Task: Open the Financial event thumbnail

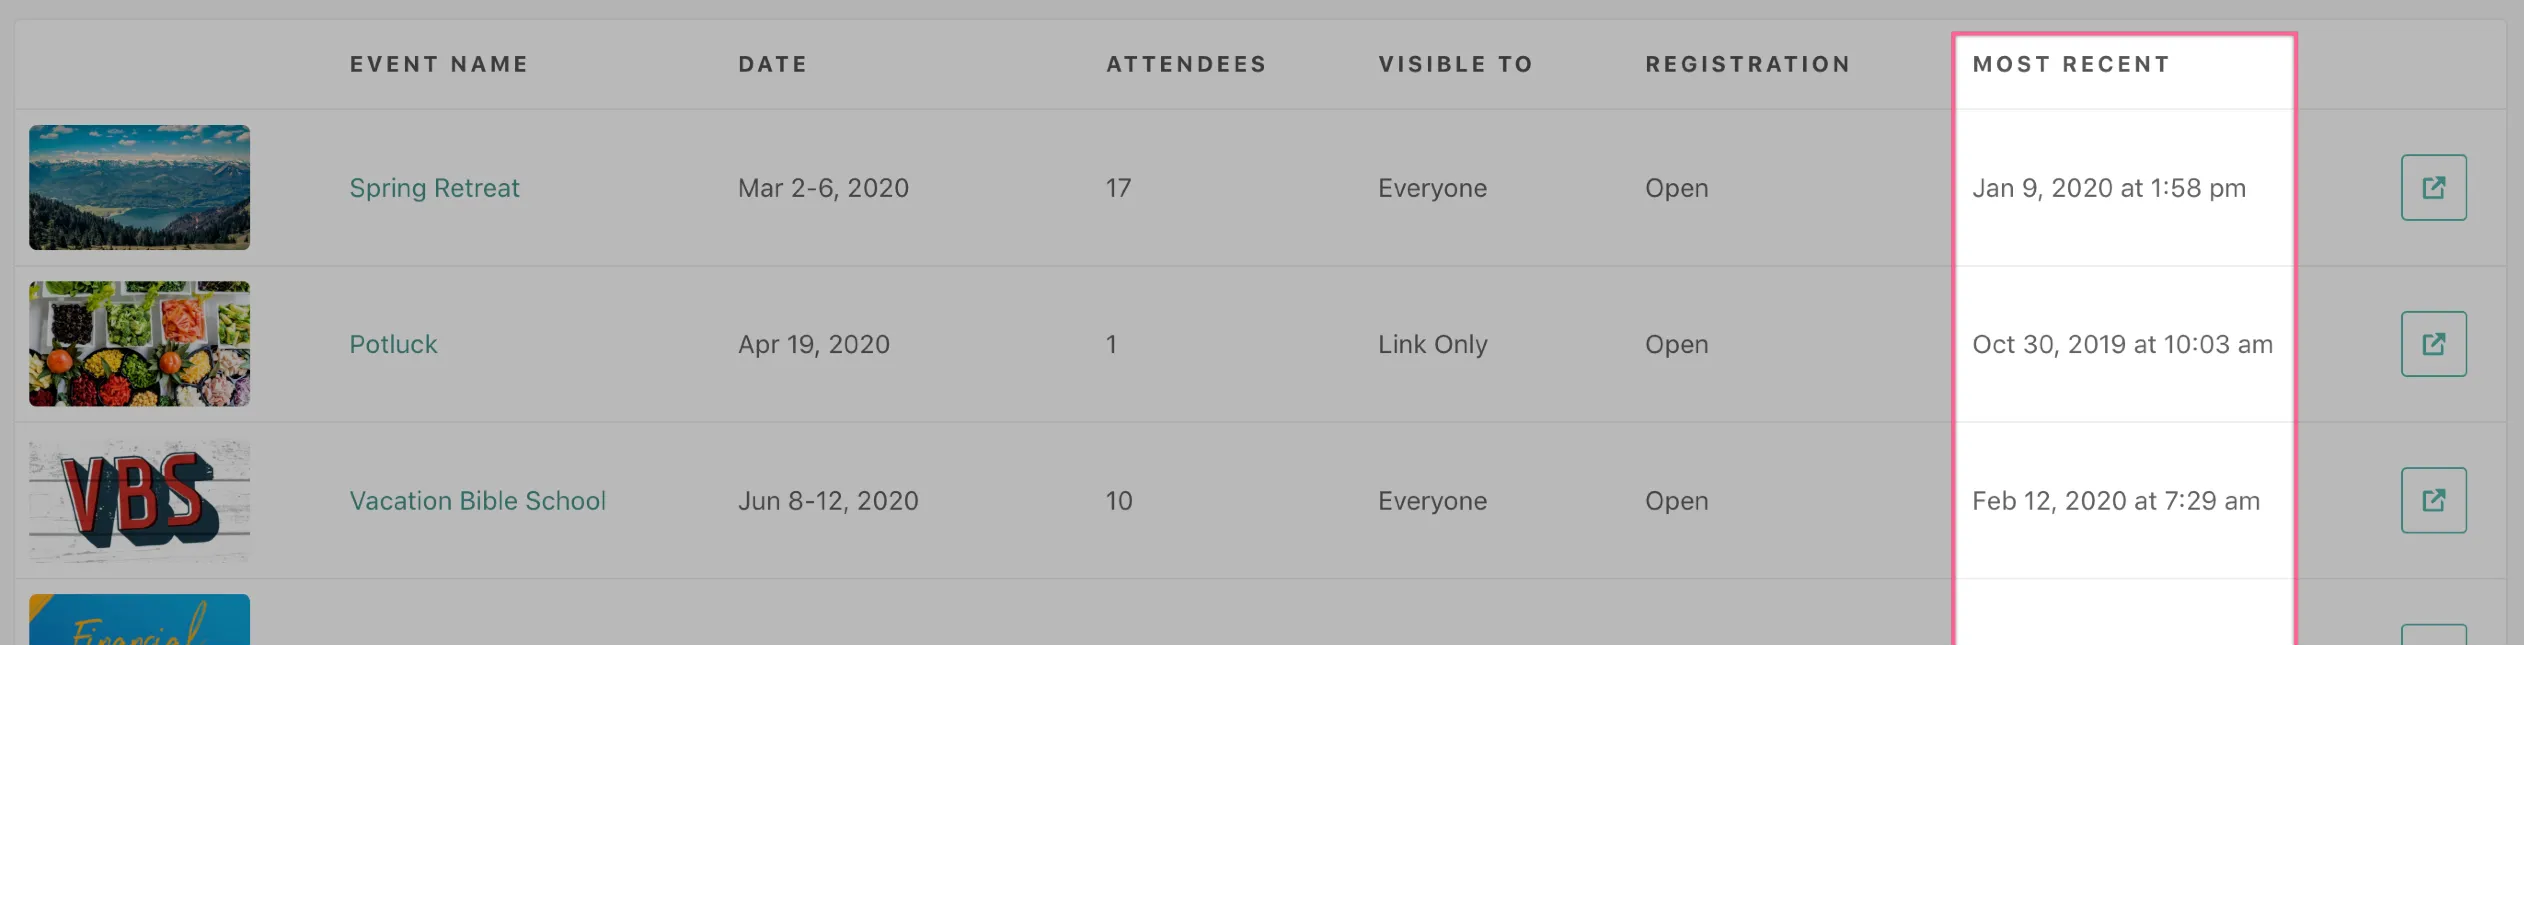Action: 139,622
